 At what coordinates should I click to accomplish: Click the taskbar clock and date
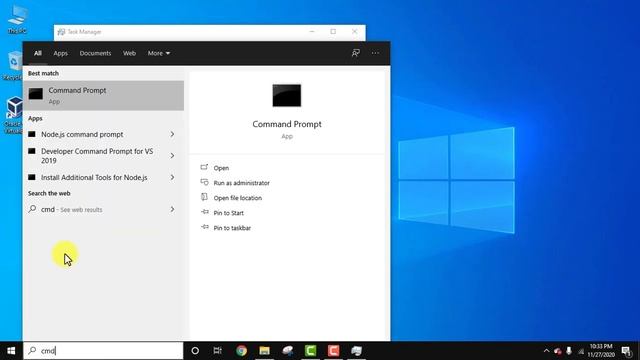pos(601,351)
